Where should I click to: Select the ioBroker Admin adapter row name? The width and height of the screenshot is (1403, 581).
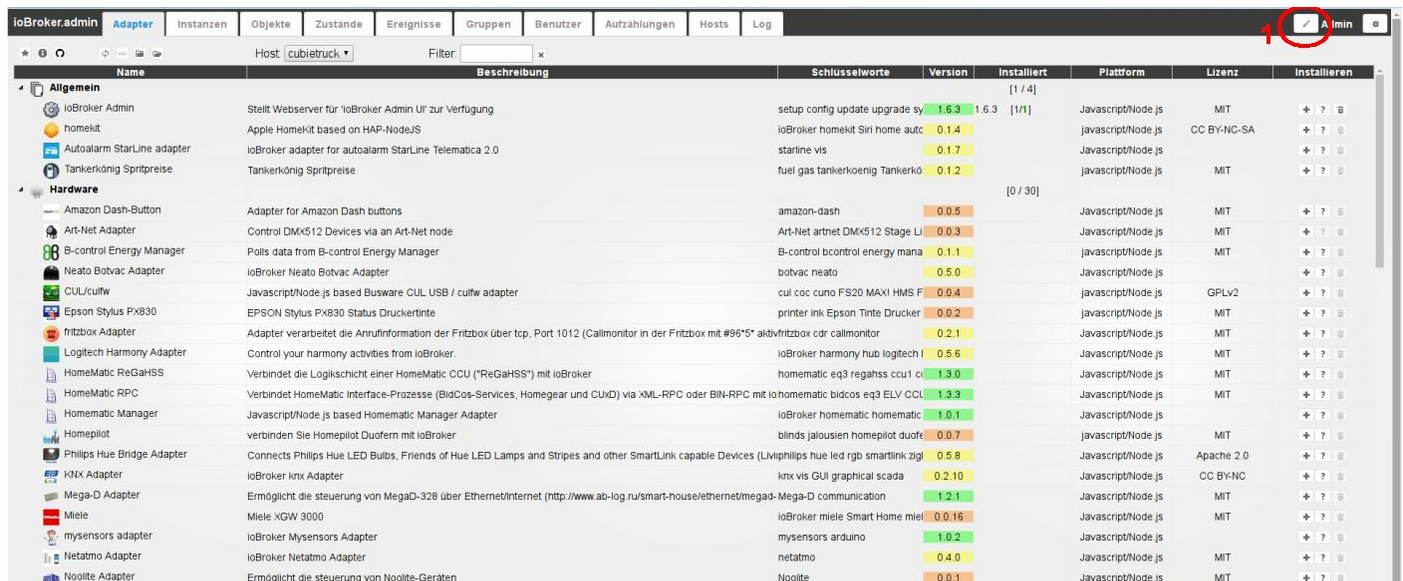point(99,108)
